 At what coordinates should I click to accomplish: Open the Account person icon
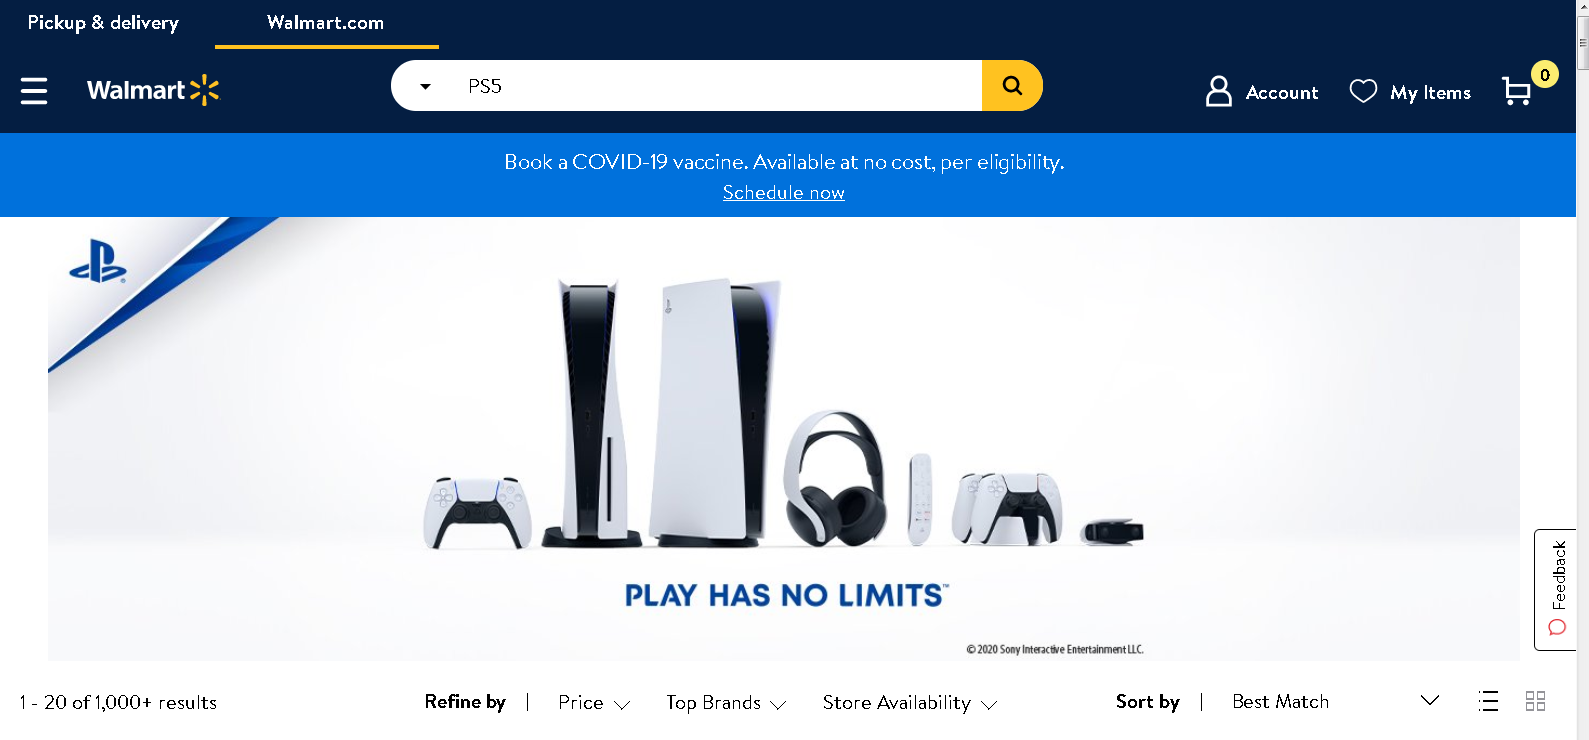point(1219,91)
